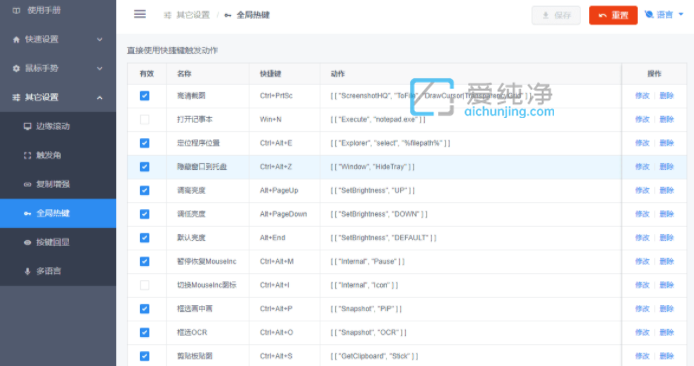
Task: Click the grey 保存 save button
Action: pos(556,15)
